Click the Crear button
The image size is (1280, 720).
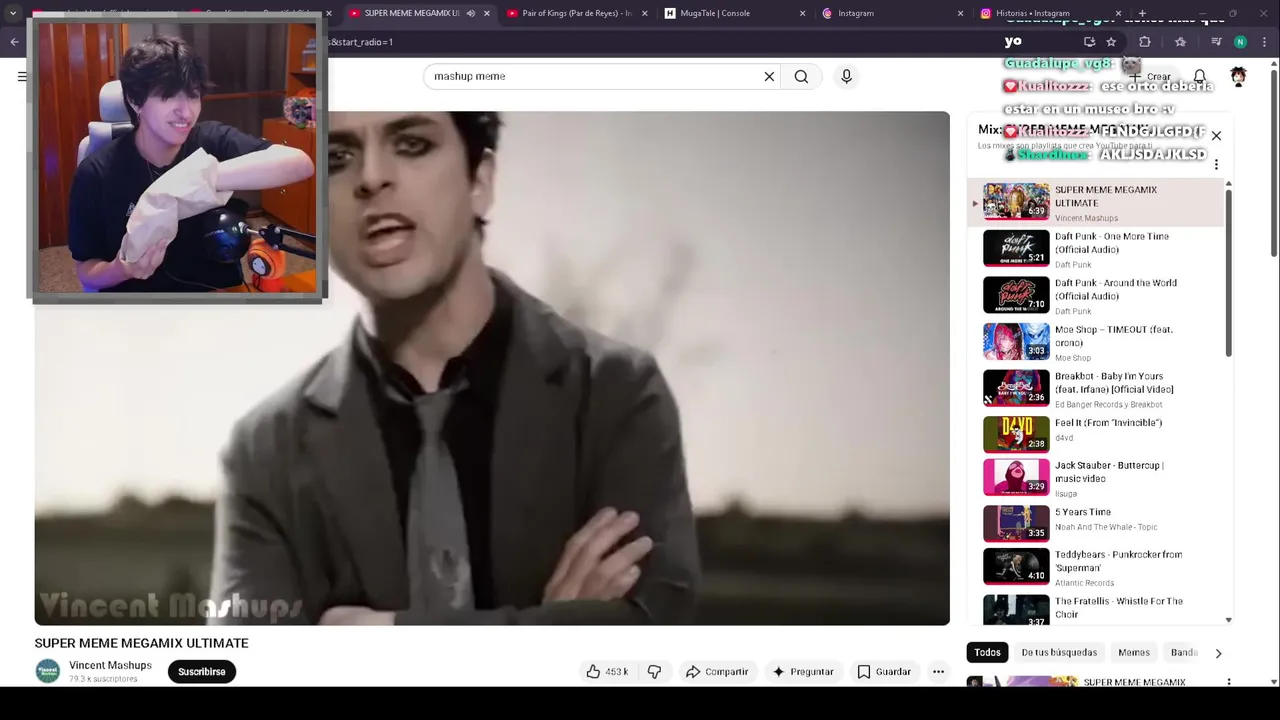[1150, 77]
